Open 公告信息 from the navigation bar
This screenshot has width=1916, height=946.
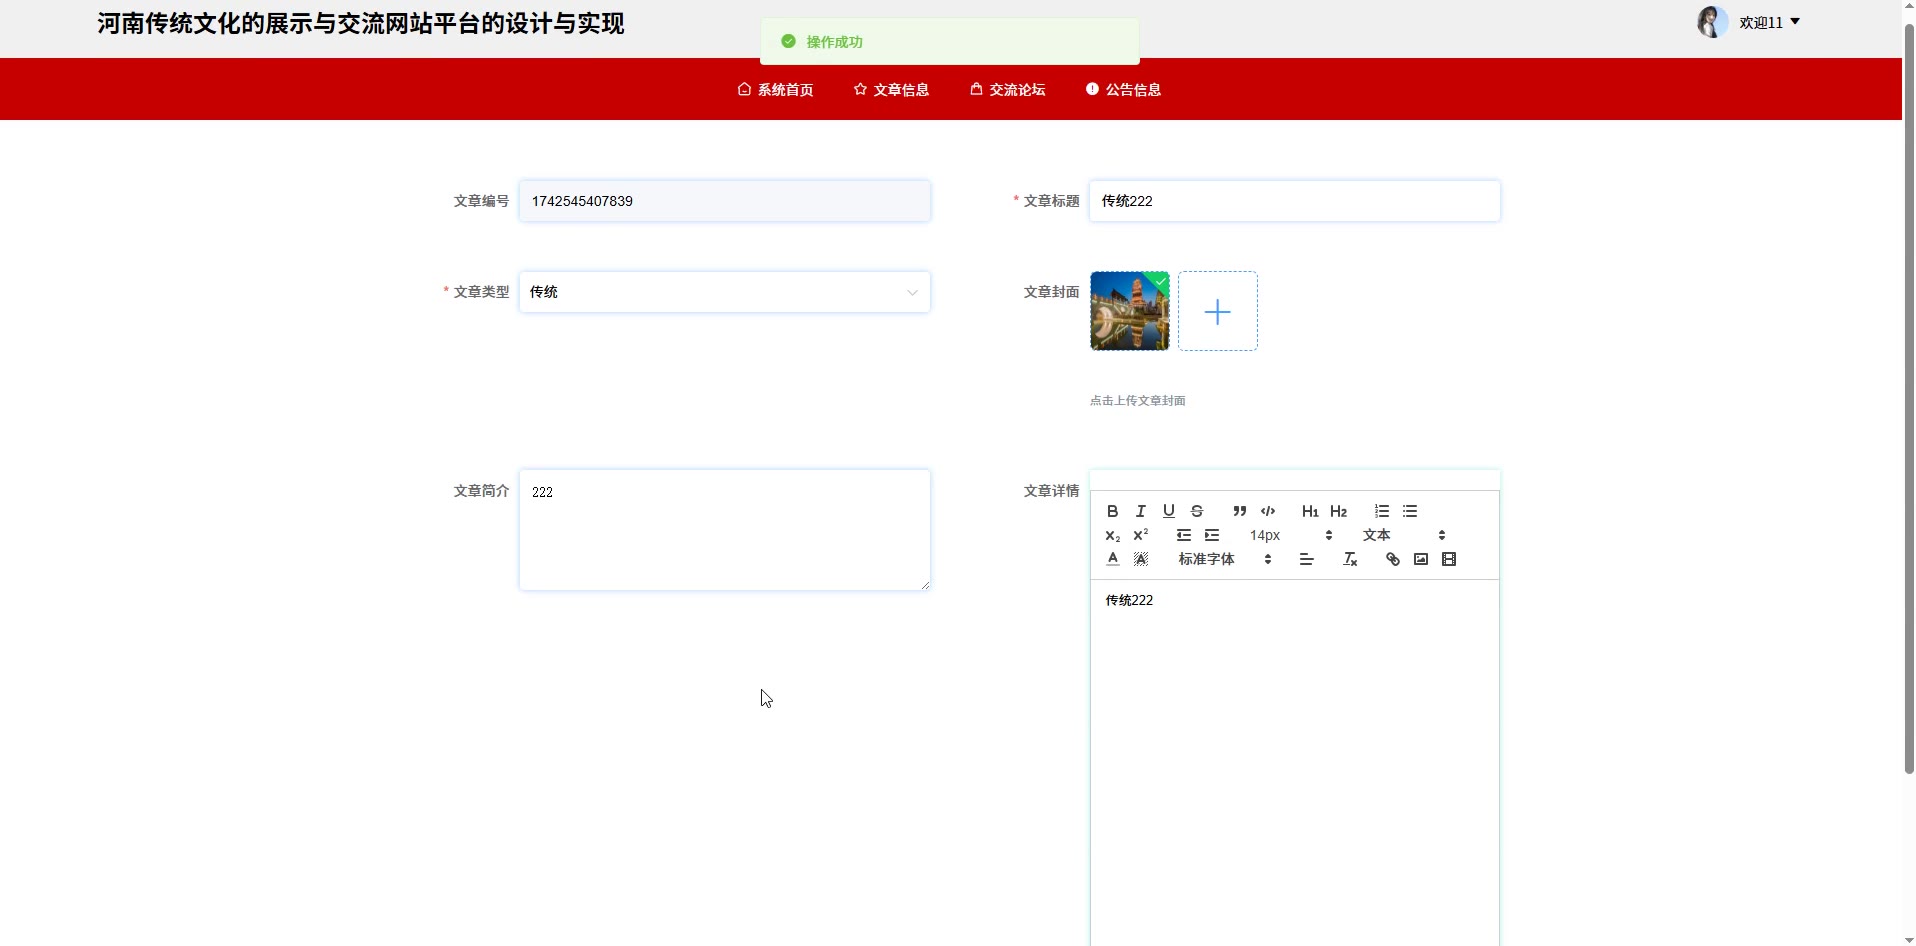[x=1123, y=90]
